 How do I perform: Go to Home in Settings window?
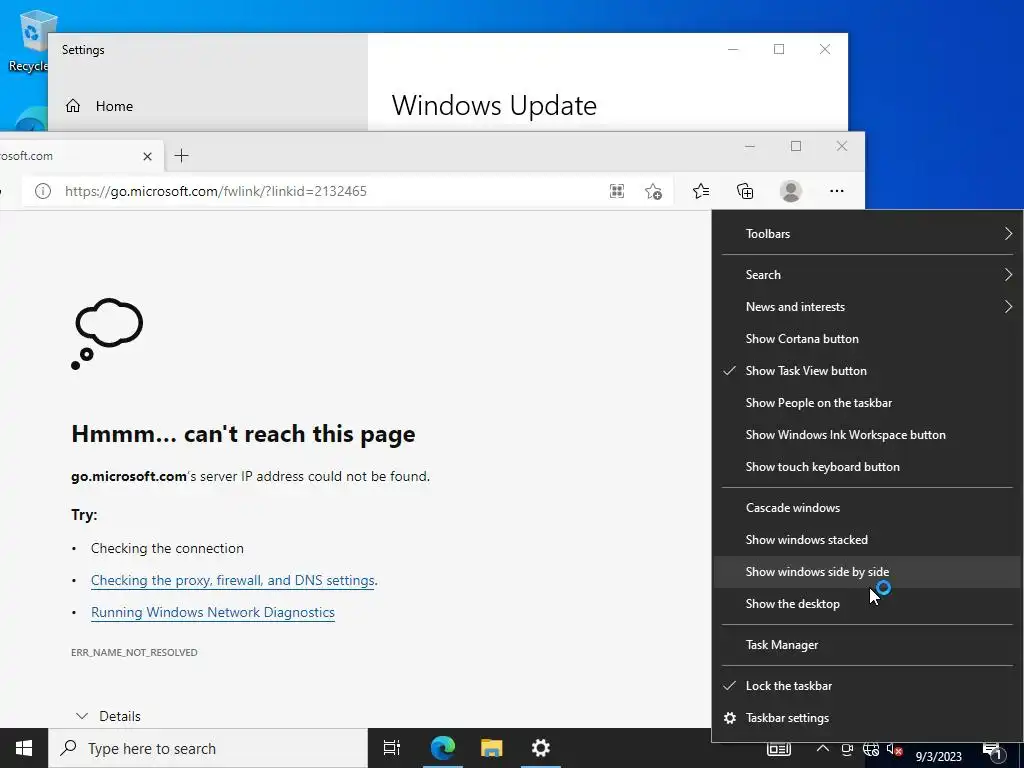[x=114, y=106]
